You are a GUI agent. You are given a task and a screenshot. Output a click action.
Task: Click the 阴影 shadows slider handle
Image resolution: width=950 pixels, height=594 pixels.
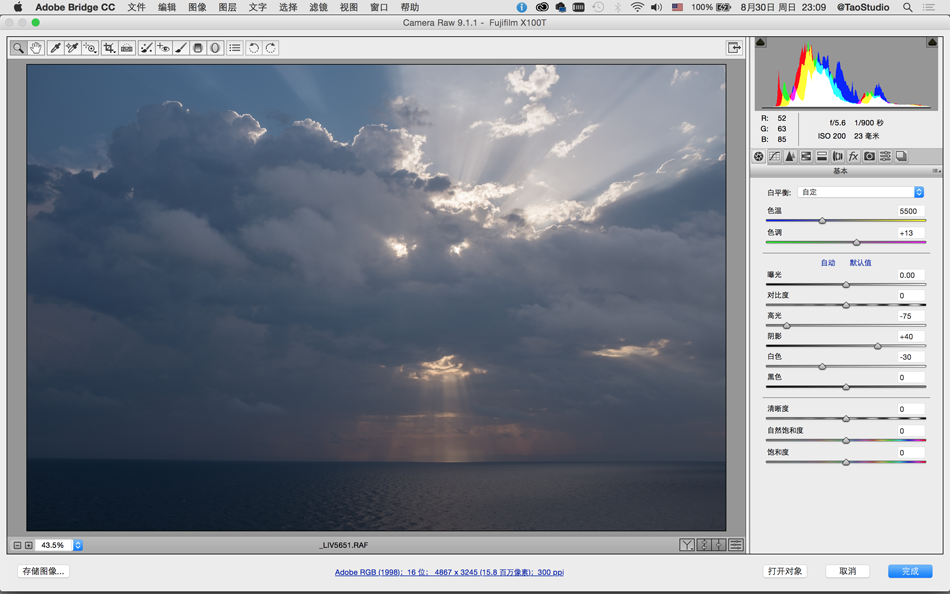(878, 346)
